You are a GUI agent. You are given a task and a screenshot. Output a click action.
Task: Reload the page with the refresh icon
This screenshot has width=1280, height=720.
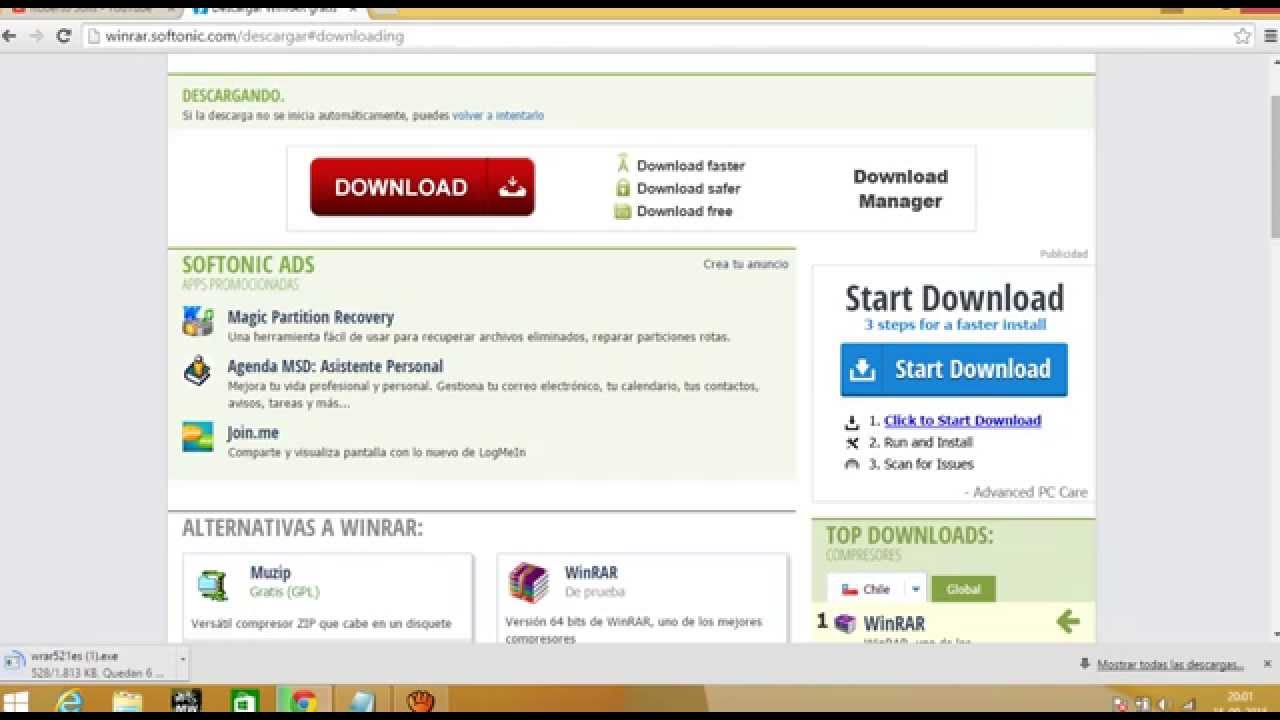pos(63,36)
